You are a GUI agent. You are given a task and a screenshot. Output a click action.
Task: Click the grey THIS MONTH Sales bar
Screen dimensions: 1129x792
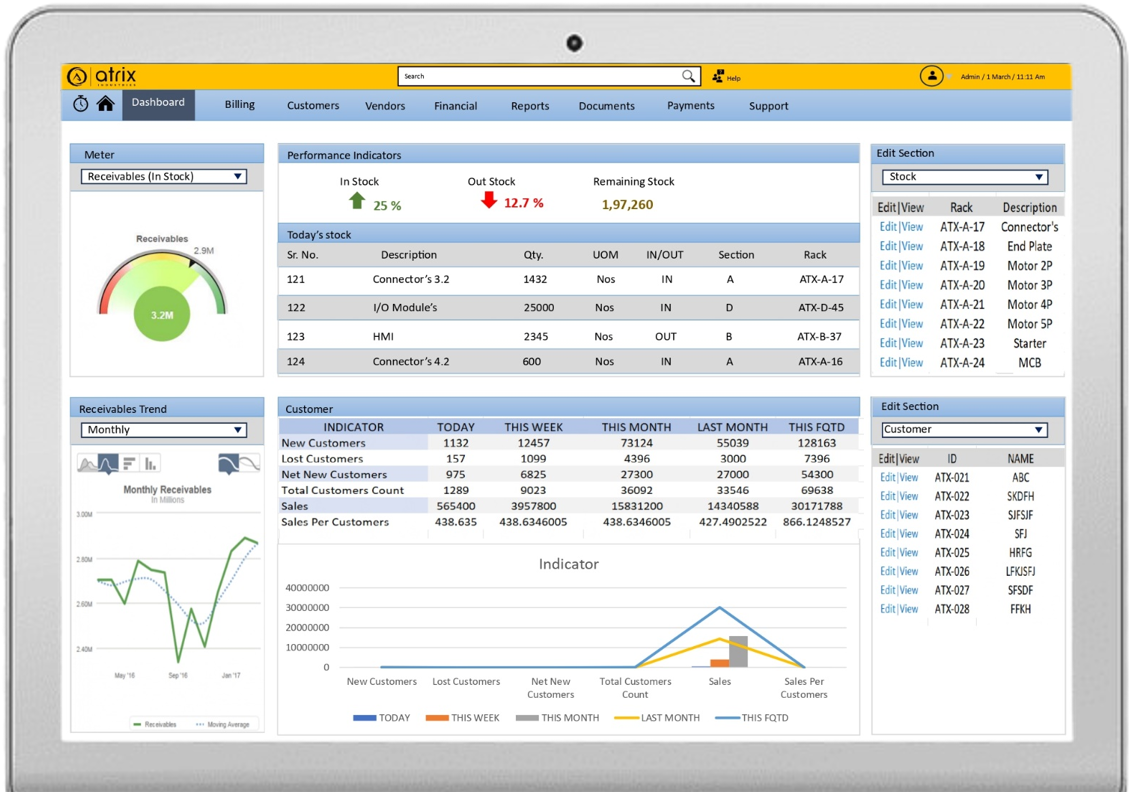point(738,652)
